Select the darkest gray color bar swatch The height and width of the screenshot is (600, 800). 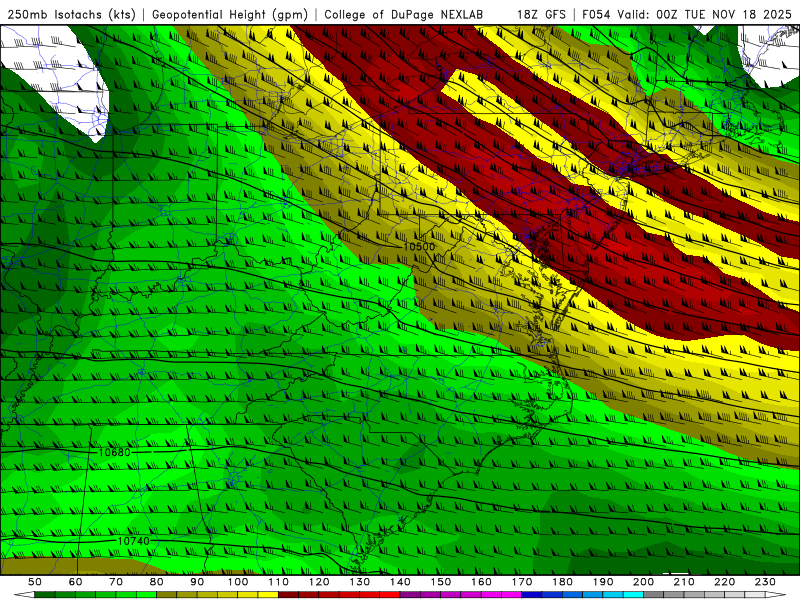pyautogui.click(x=654, y=594)
